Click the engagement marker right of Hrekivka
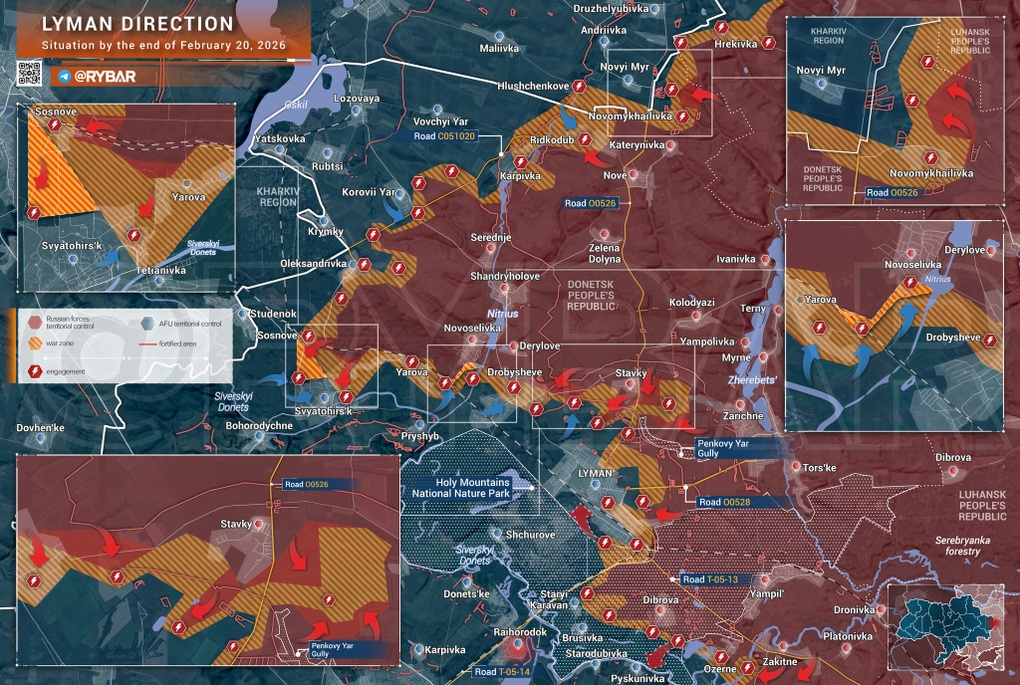The width and height of the screenshot is (1020, 685). tap(768, 42)
